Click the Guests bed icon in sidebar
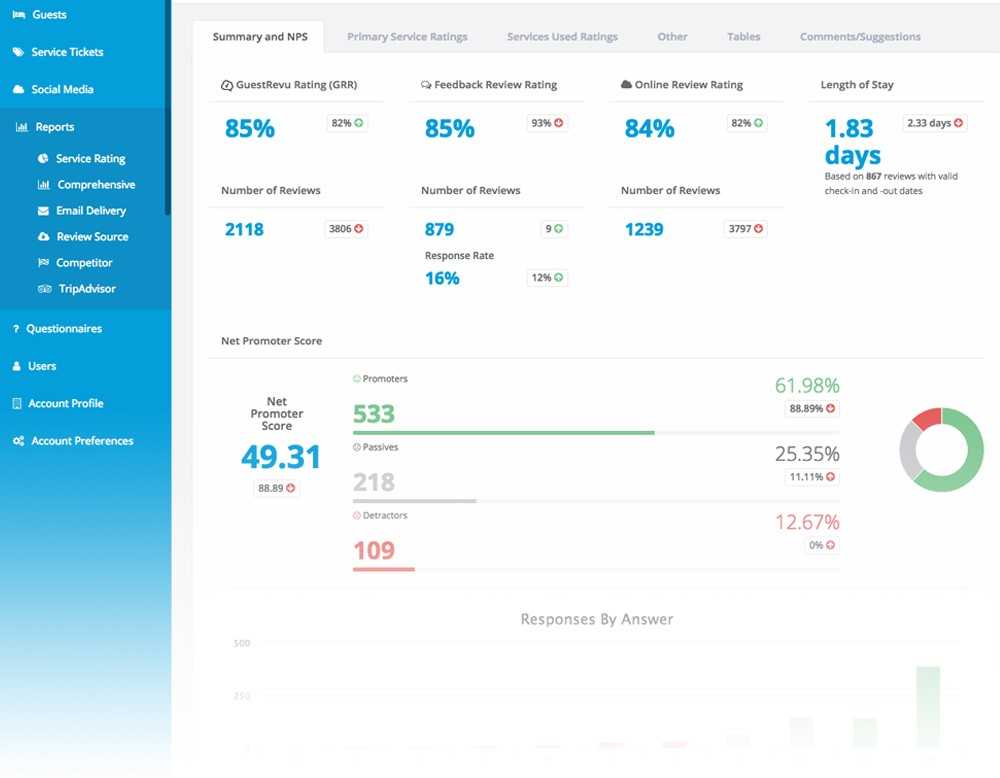Image resolution: width=1000 pixels, height=778 pixels. 18,15
